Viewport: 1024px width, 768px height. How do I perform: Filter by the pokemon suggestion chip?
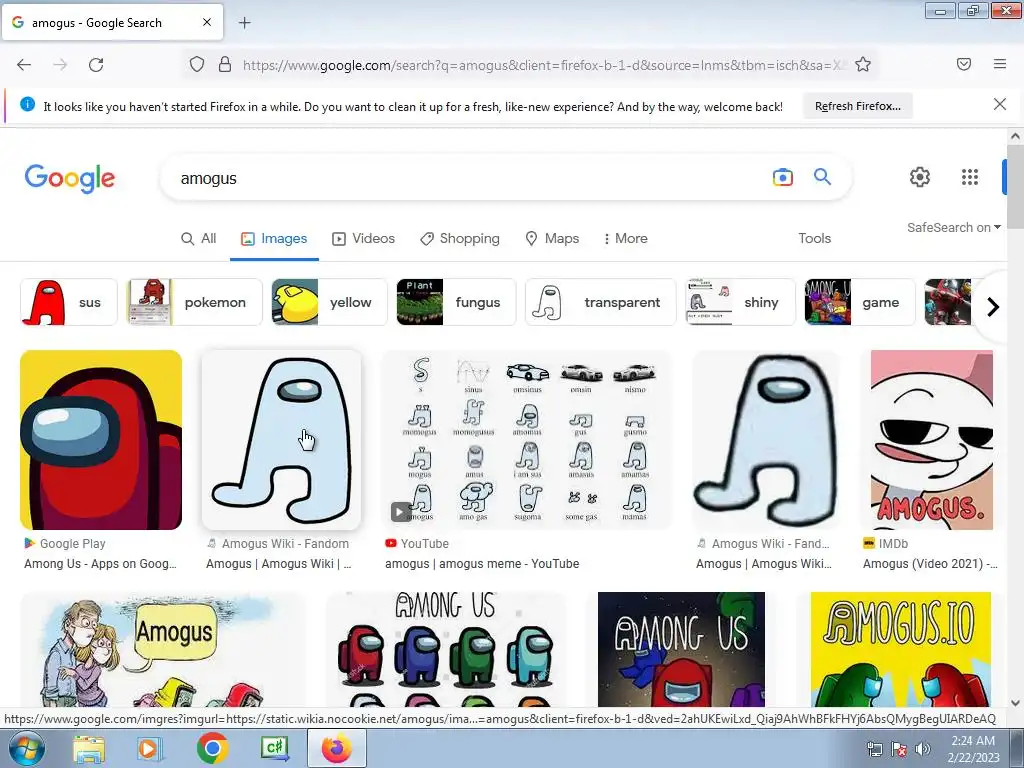(195, 302)
